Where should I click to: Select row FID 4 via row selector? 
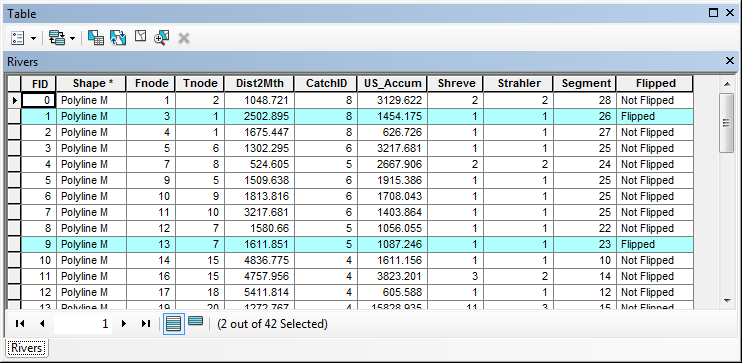(x=14, y=164)
